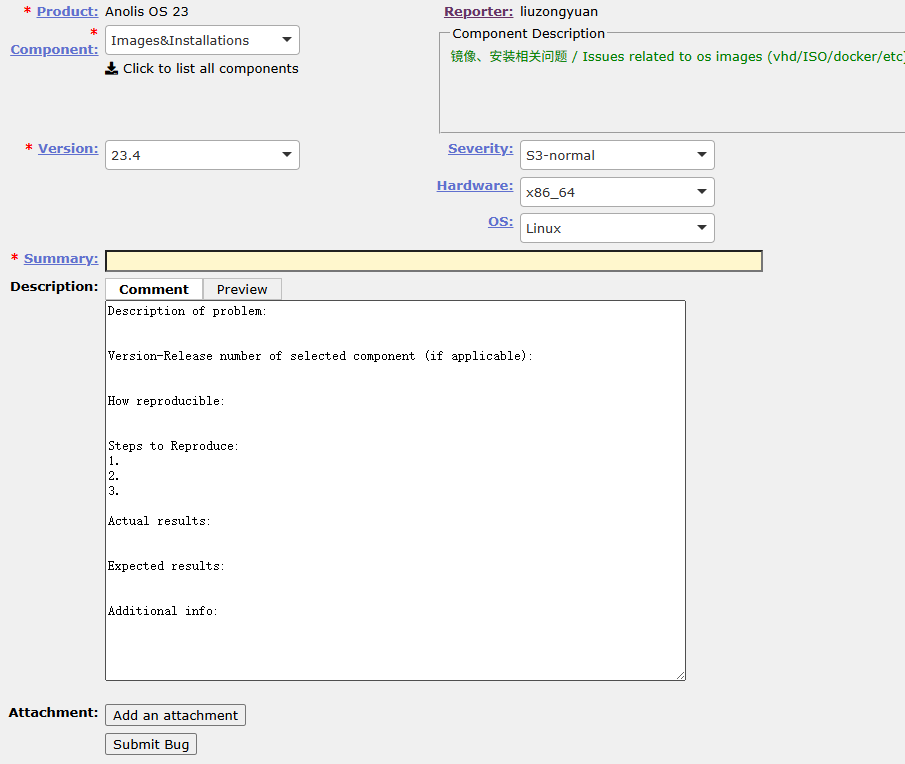The image size is (905, 764).
Task: Click the Add an attachment button
Action: (175, 715)
